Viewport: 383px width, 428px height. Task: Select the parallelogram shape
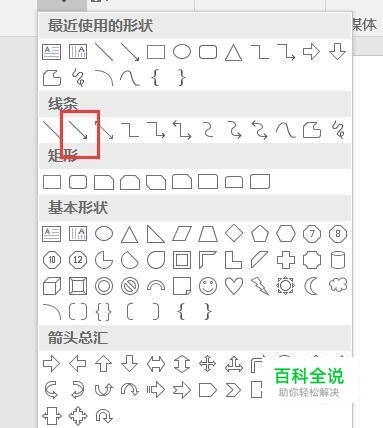tap(182, 234)
